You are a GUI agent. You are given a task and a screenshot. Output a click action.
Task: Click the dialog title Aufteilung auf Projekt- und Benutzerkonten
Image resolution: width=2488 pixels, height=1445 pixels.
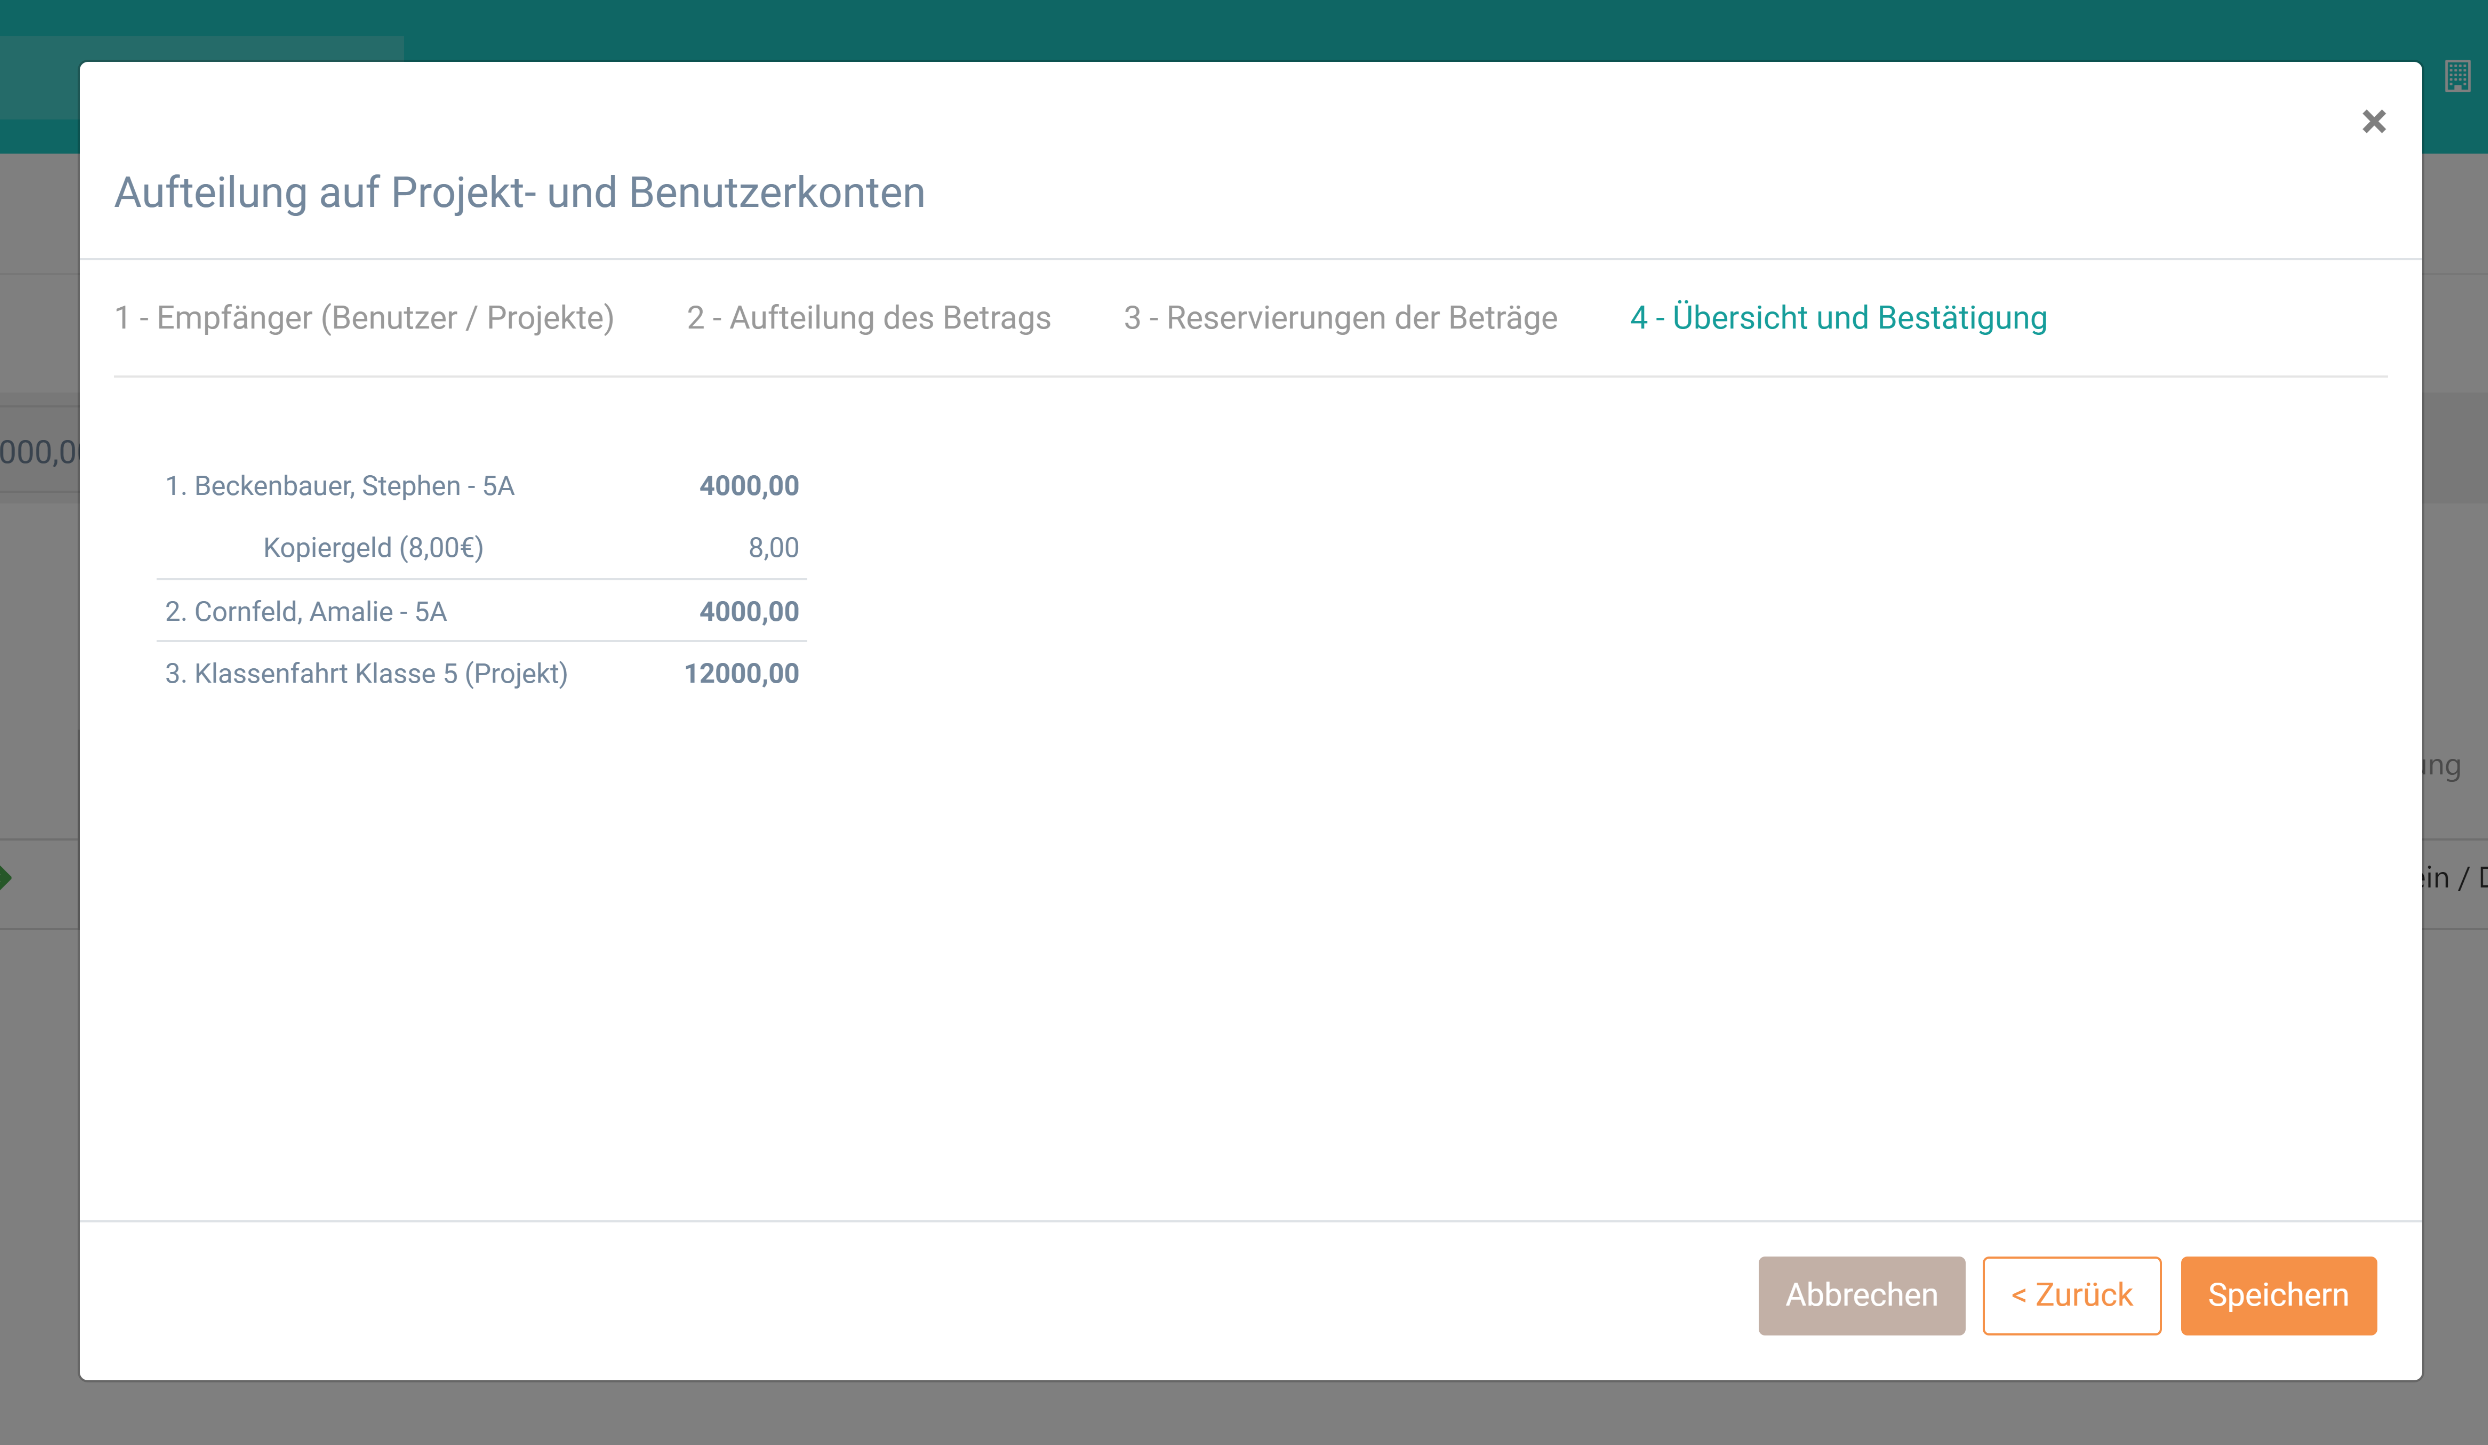[520, 193]
